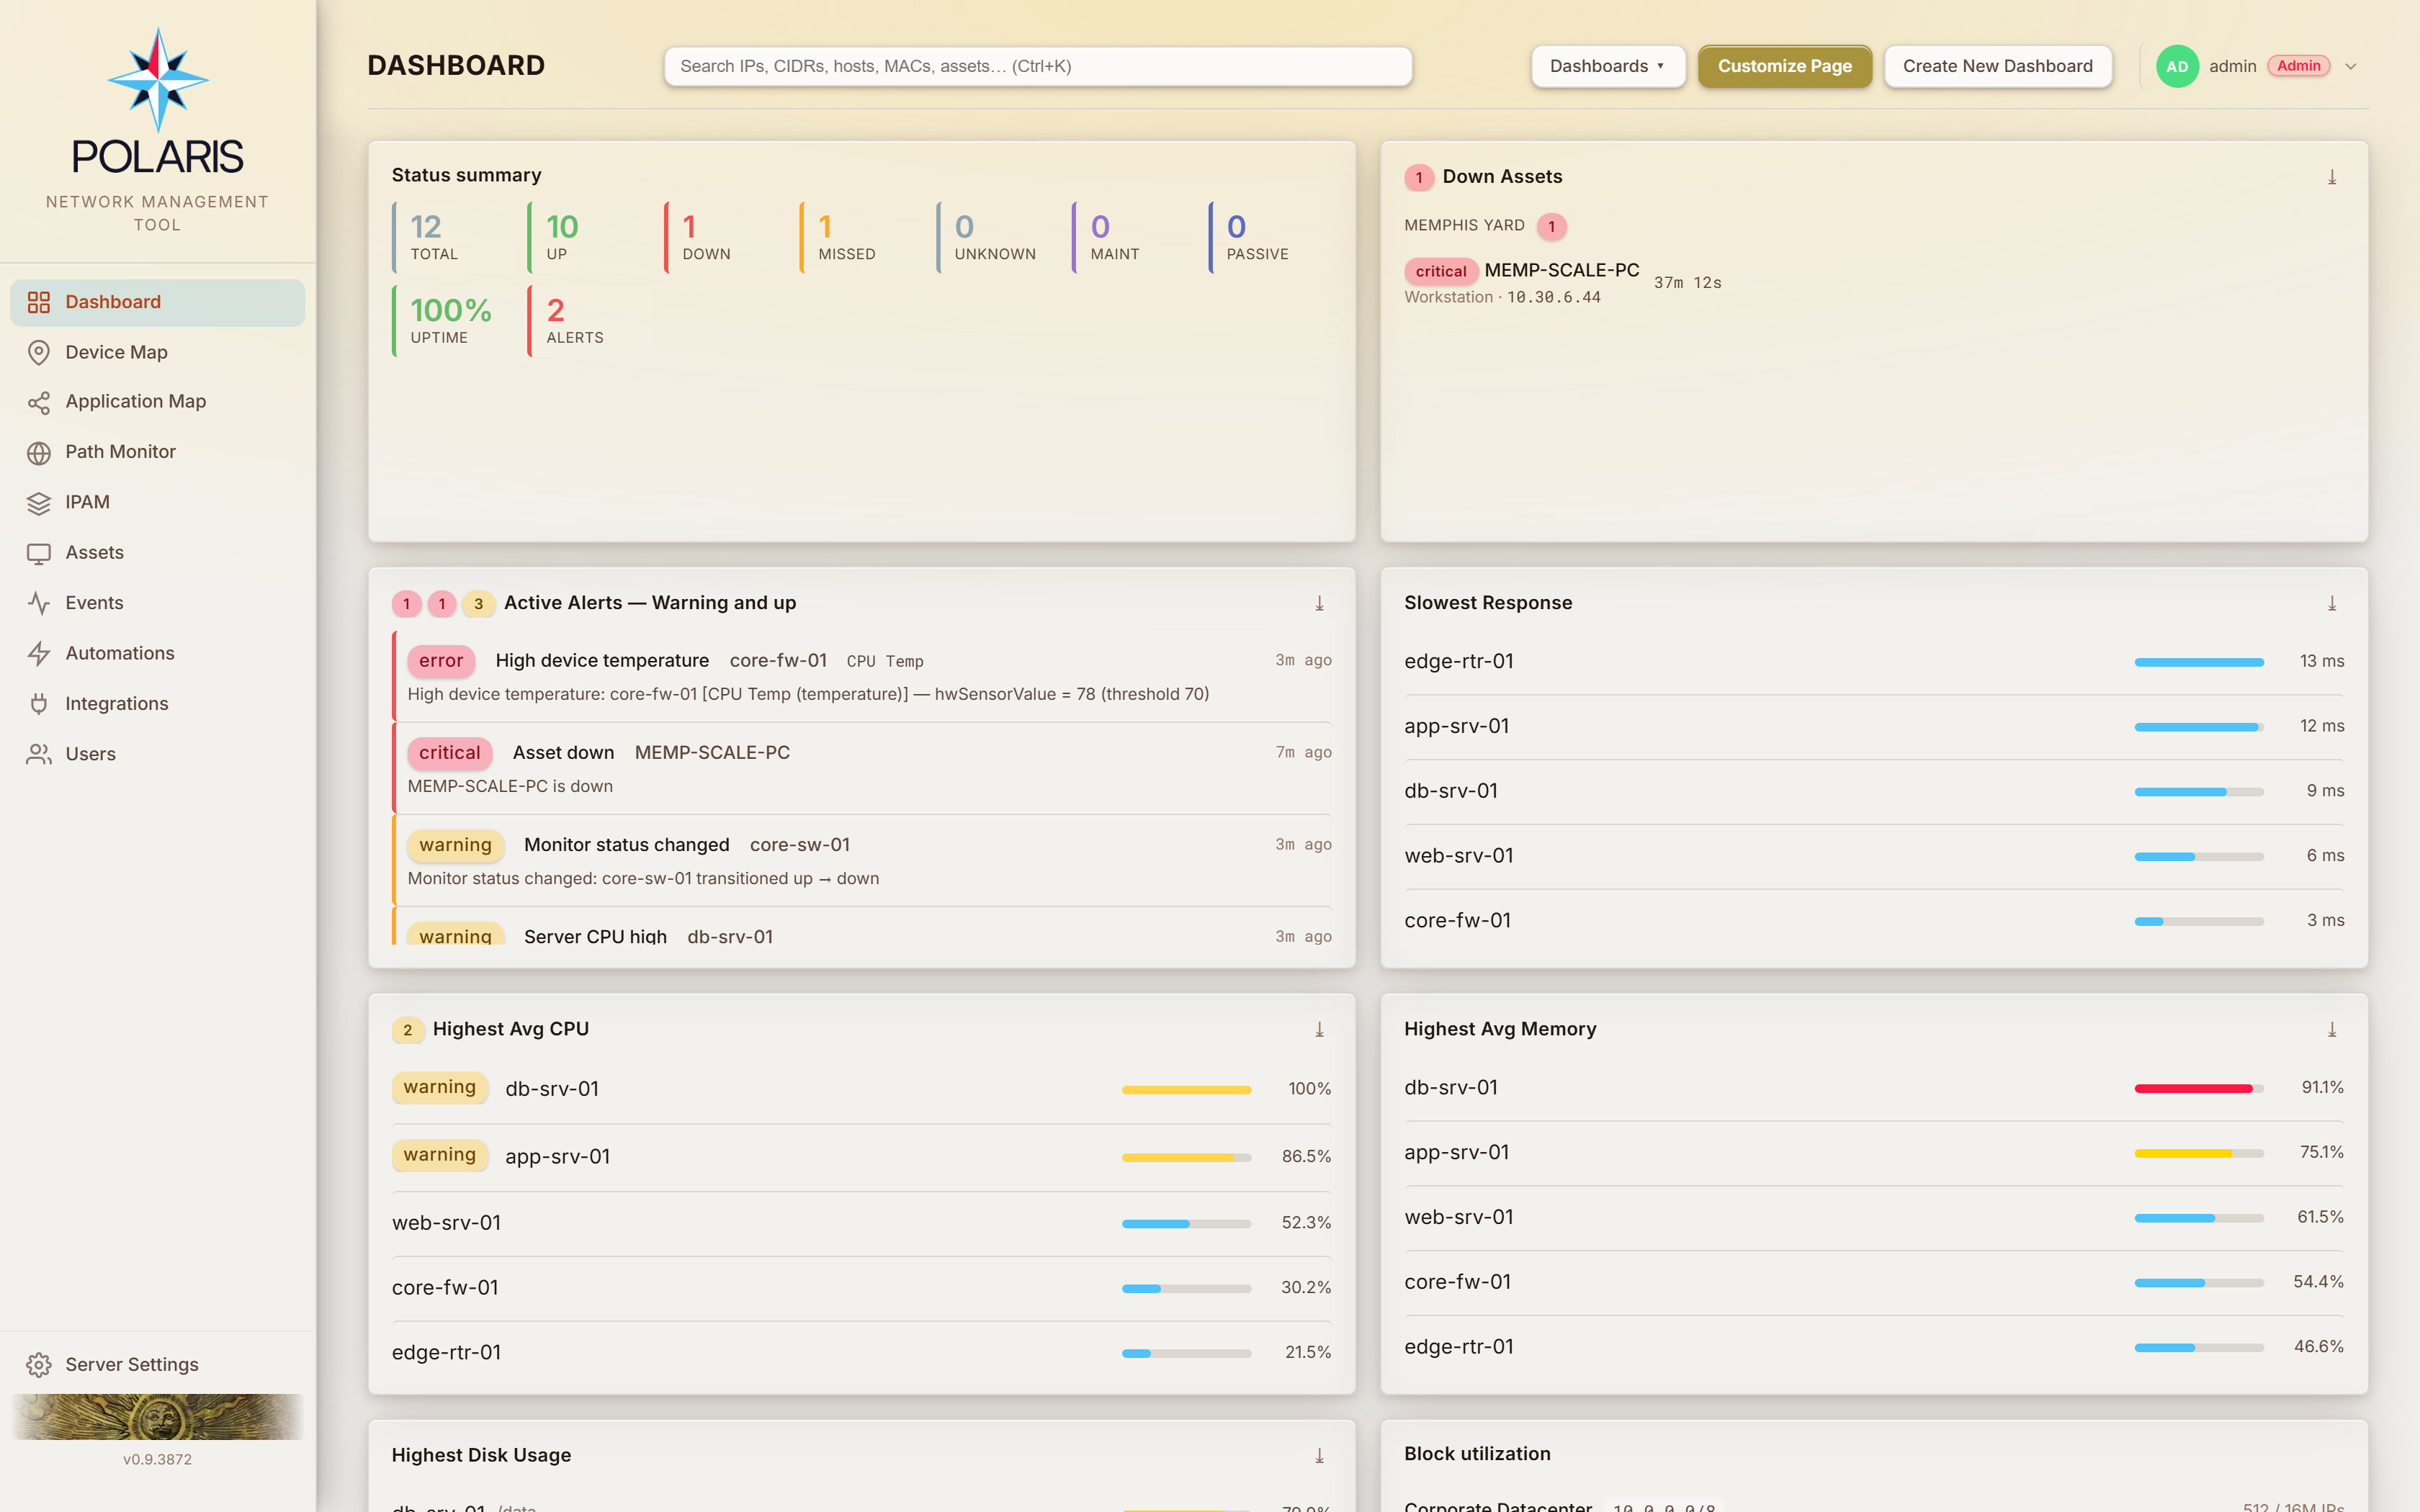Viewport: 2420px width, 1512px height.
Task: Click the Customize Page button
Action: click(x=1784, y=66)
